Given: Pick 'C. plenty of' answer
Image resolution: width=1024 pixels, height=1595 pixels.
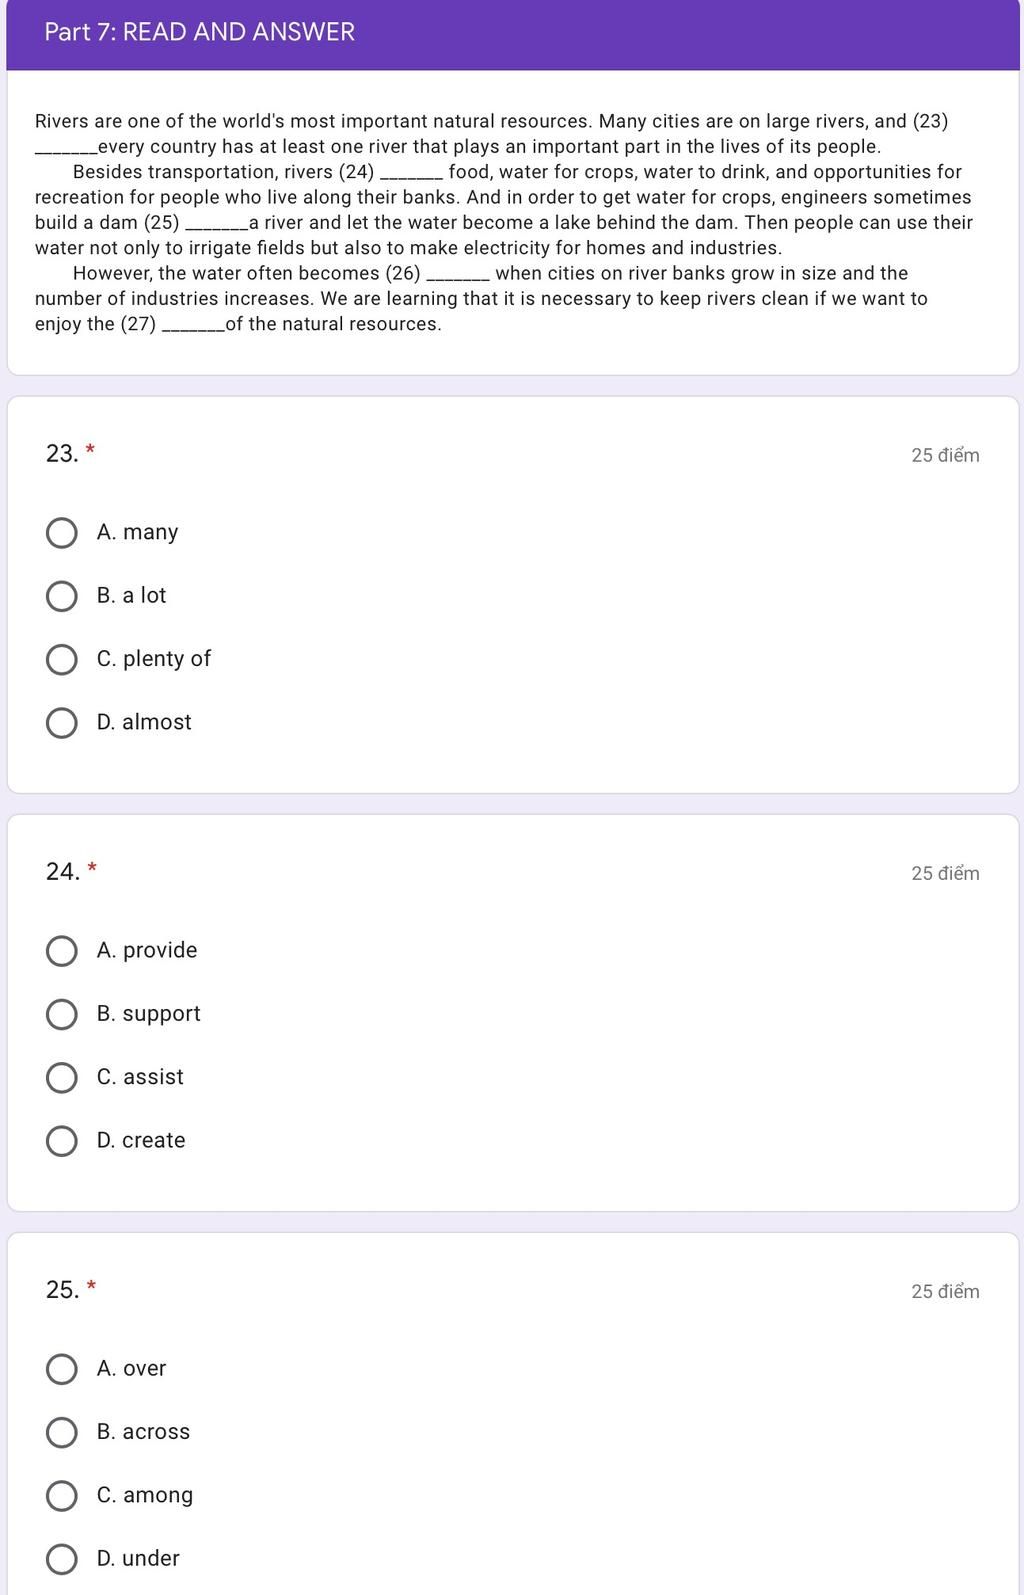Looking at the screenshot, I should tap(62, 660).
